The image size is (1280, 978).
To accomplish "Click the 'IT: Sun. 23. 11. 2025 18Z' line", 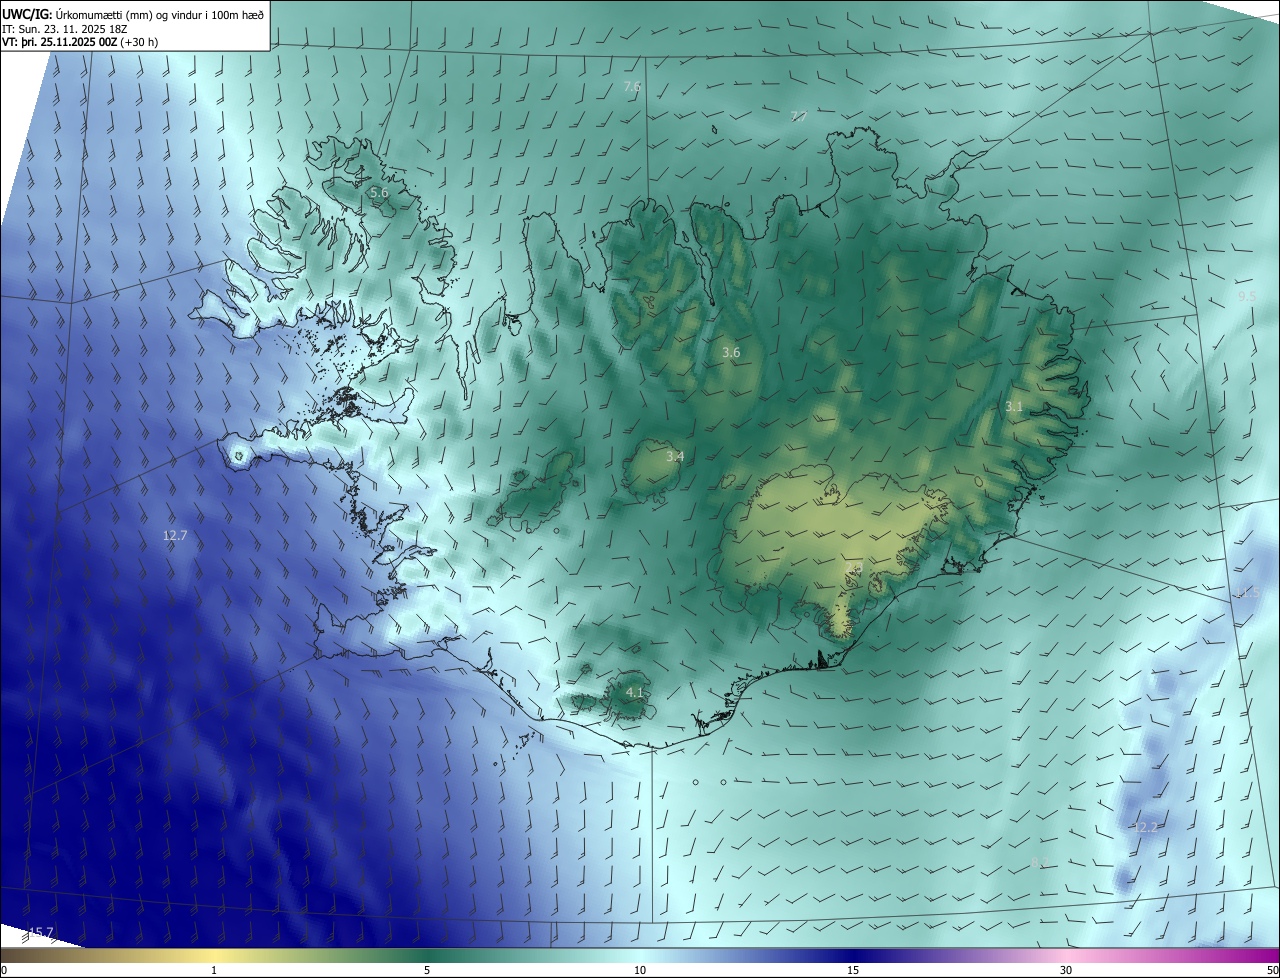I will point(66,29).
